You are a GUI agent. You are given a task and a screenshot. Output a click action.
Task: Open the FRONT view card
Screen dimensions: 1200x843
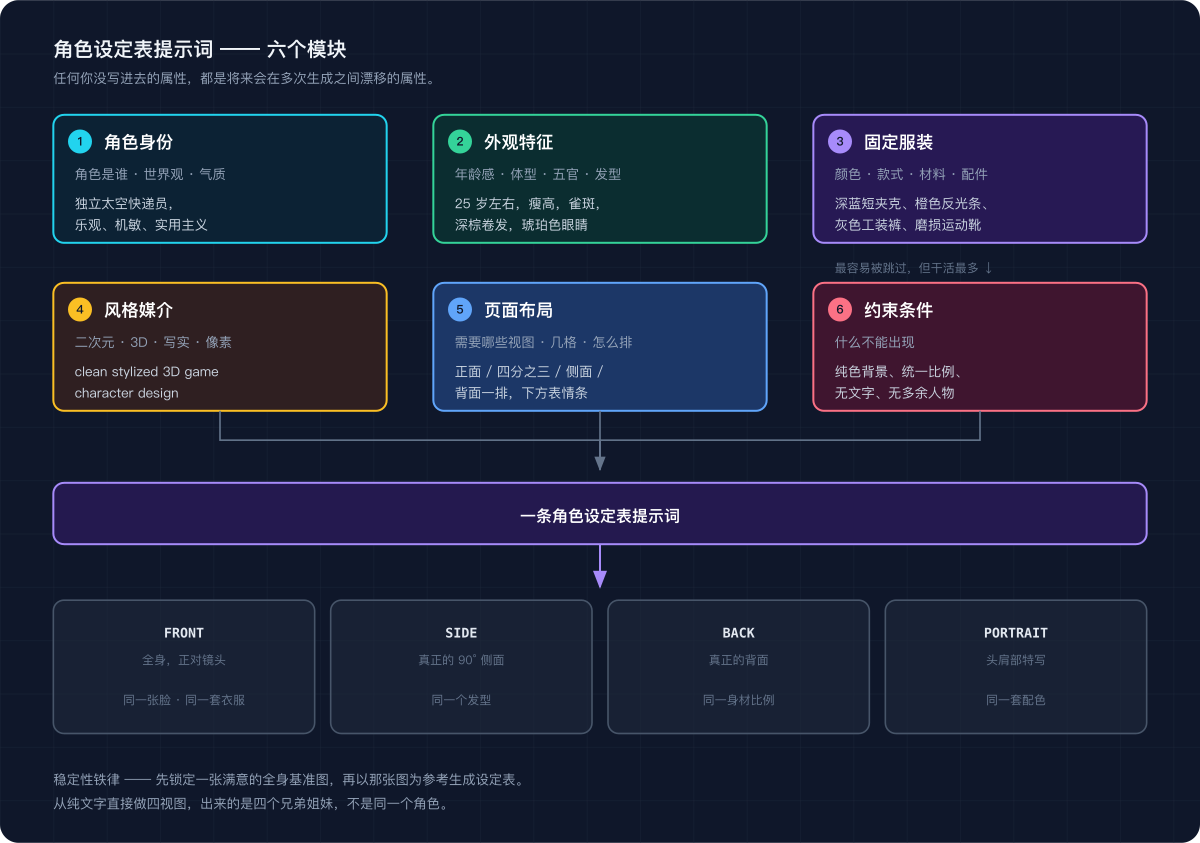[184, 667]
